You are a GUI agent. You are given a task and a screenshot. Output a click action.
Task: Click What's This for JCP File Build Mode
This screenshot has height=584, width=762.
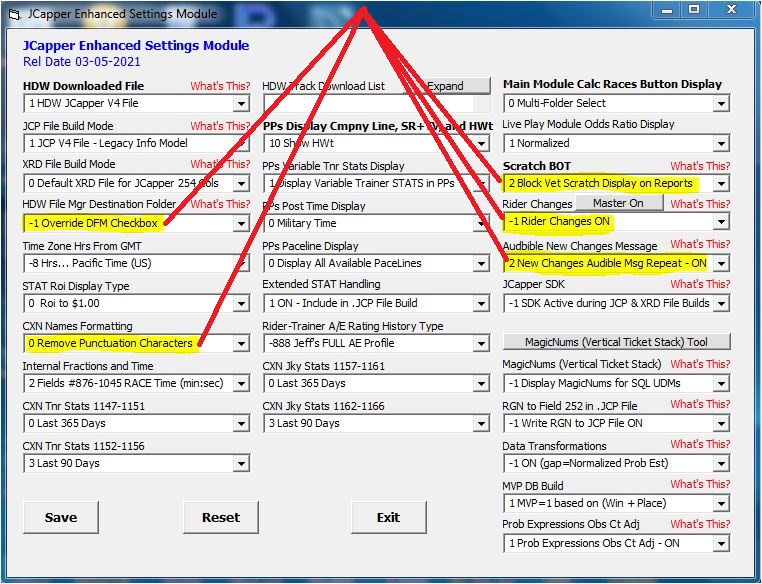[x=220, y=126]
